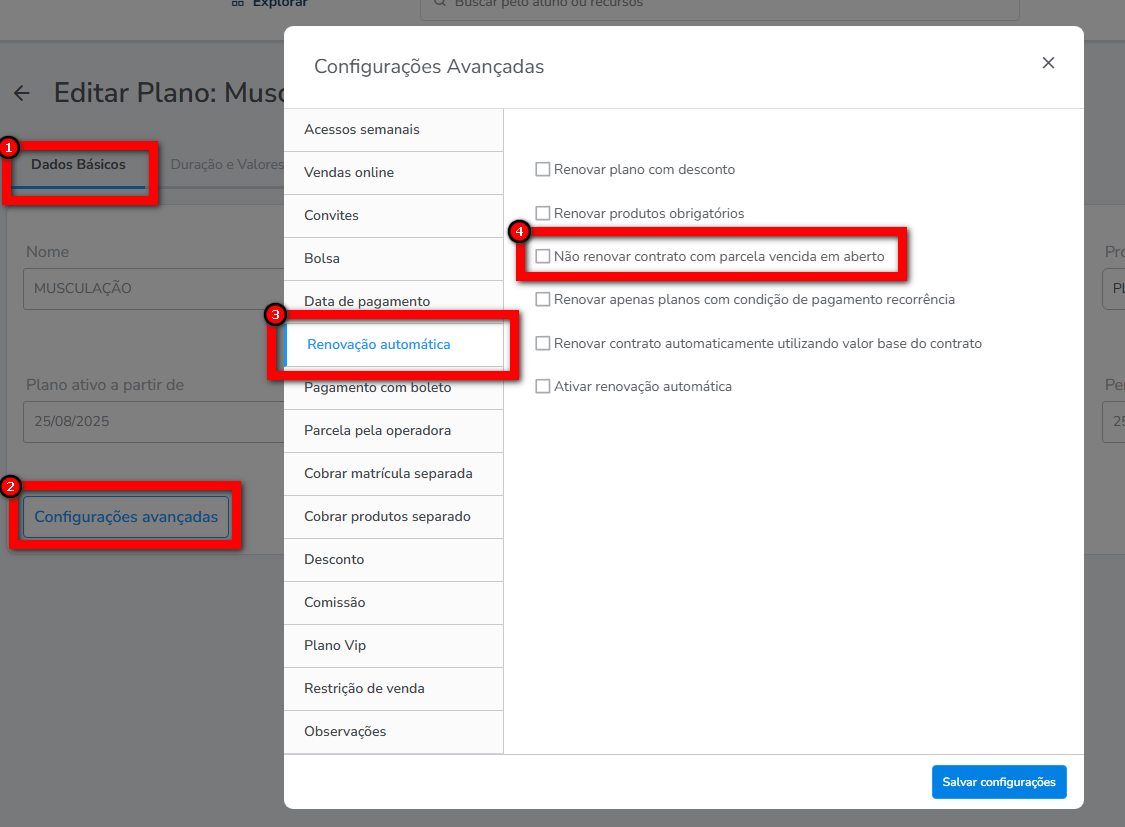
Task: Click Salvar configurações button
Action: (x=998, y=782)
